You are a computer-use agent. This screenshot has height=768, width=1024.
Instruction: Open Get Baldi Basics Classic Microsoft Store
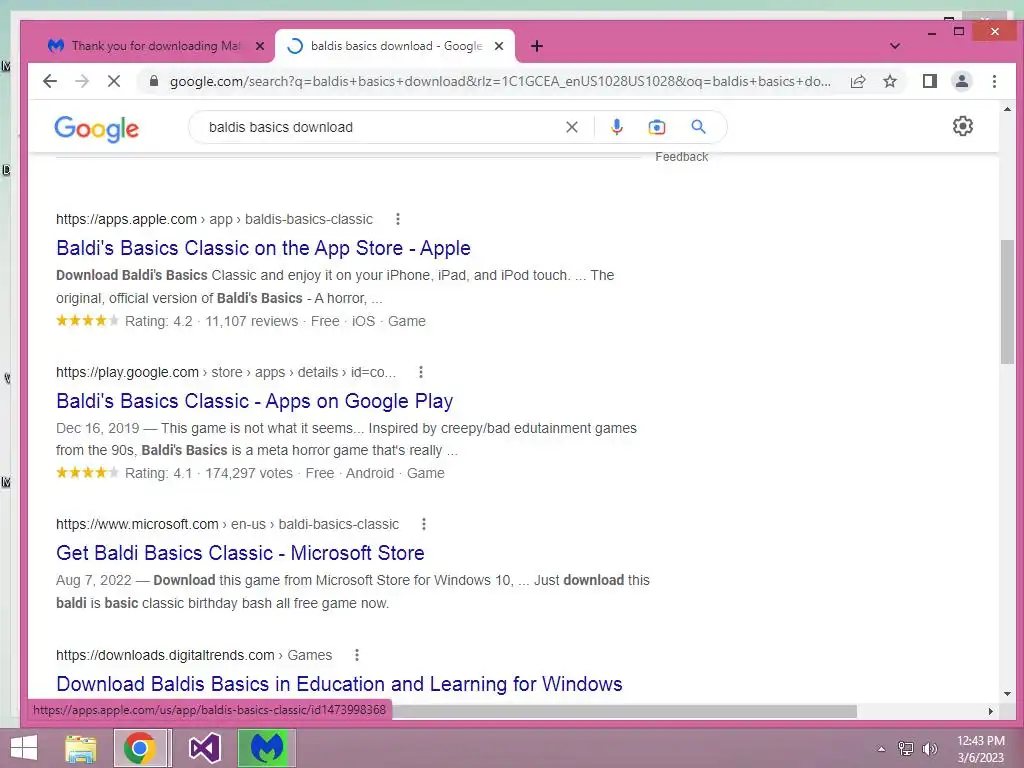pos(240,553)
